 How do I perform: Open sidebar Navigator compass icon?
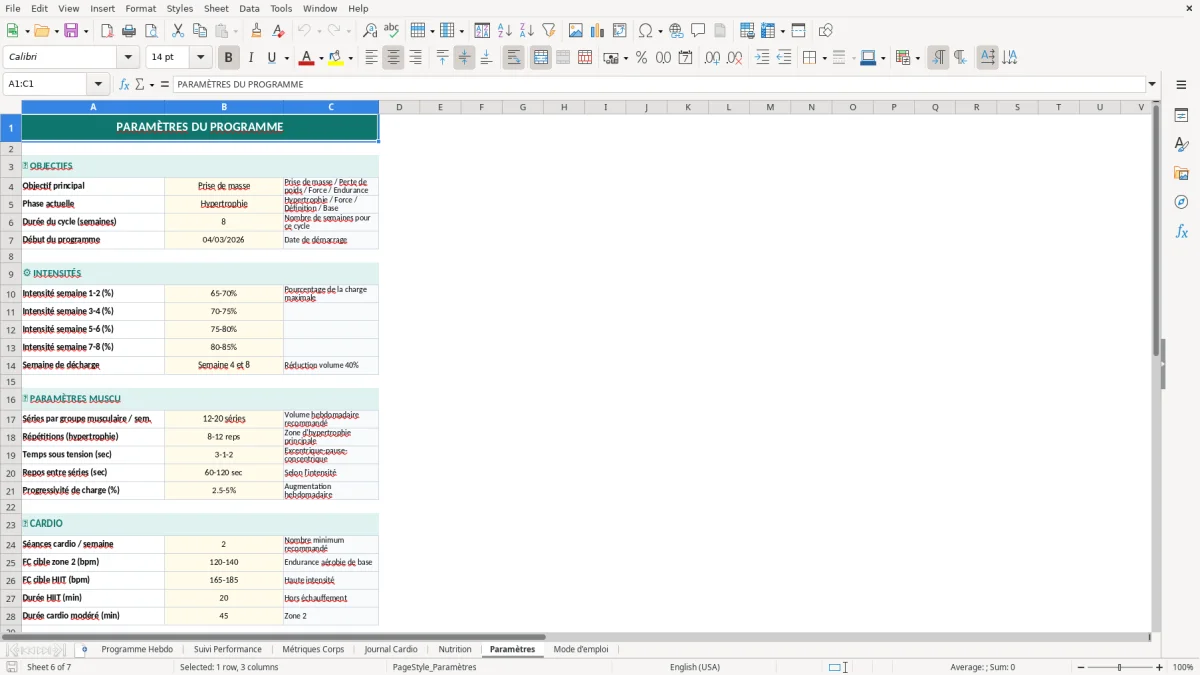tap(1181, 202)
